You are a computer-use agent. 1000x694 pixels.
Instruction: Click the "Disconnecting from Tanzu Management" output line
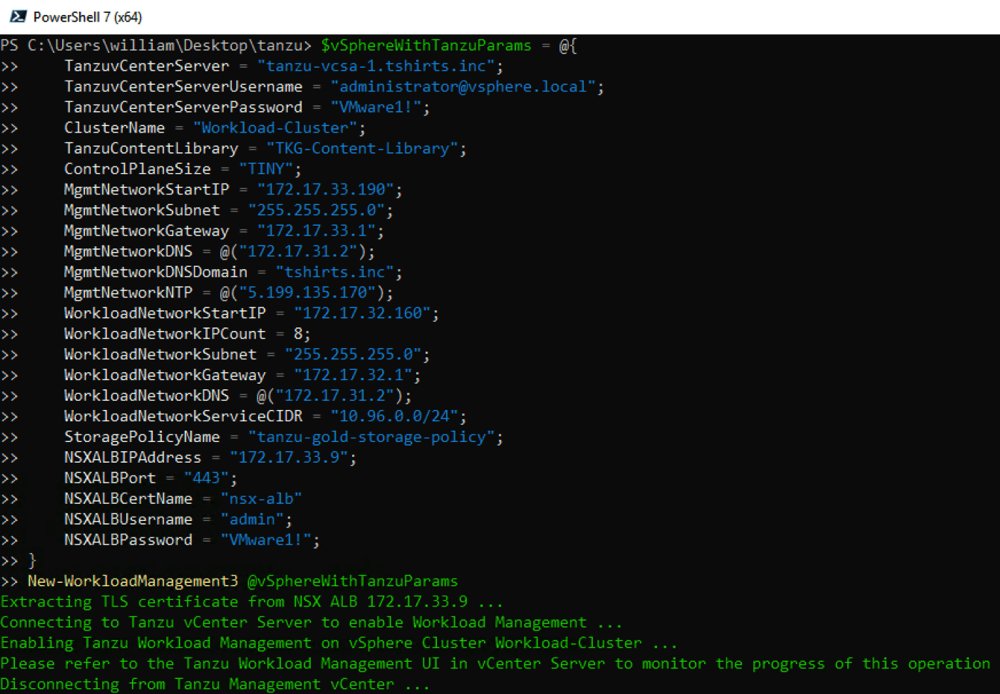click(215, 684)
